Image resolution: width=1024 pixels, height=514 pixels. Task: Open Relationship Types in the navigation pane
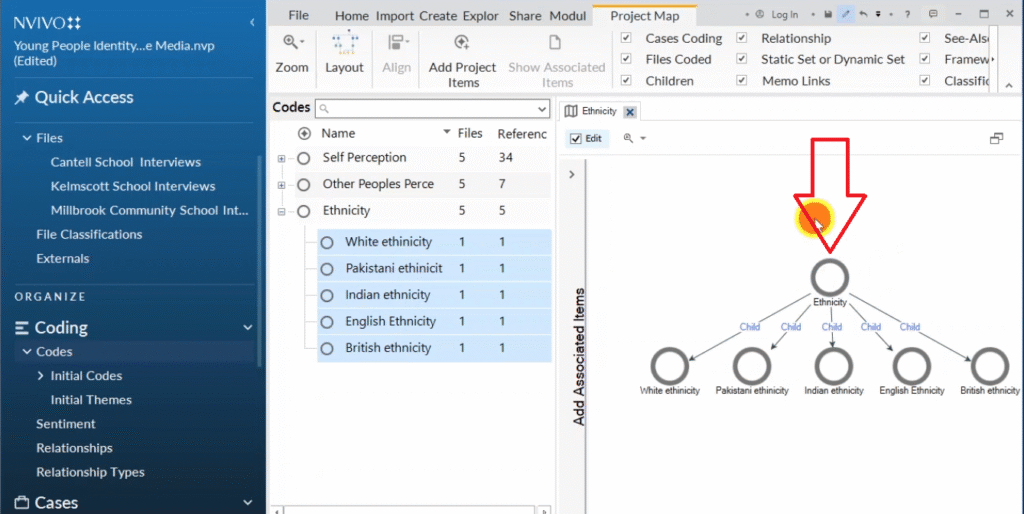point(90,472)
